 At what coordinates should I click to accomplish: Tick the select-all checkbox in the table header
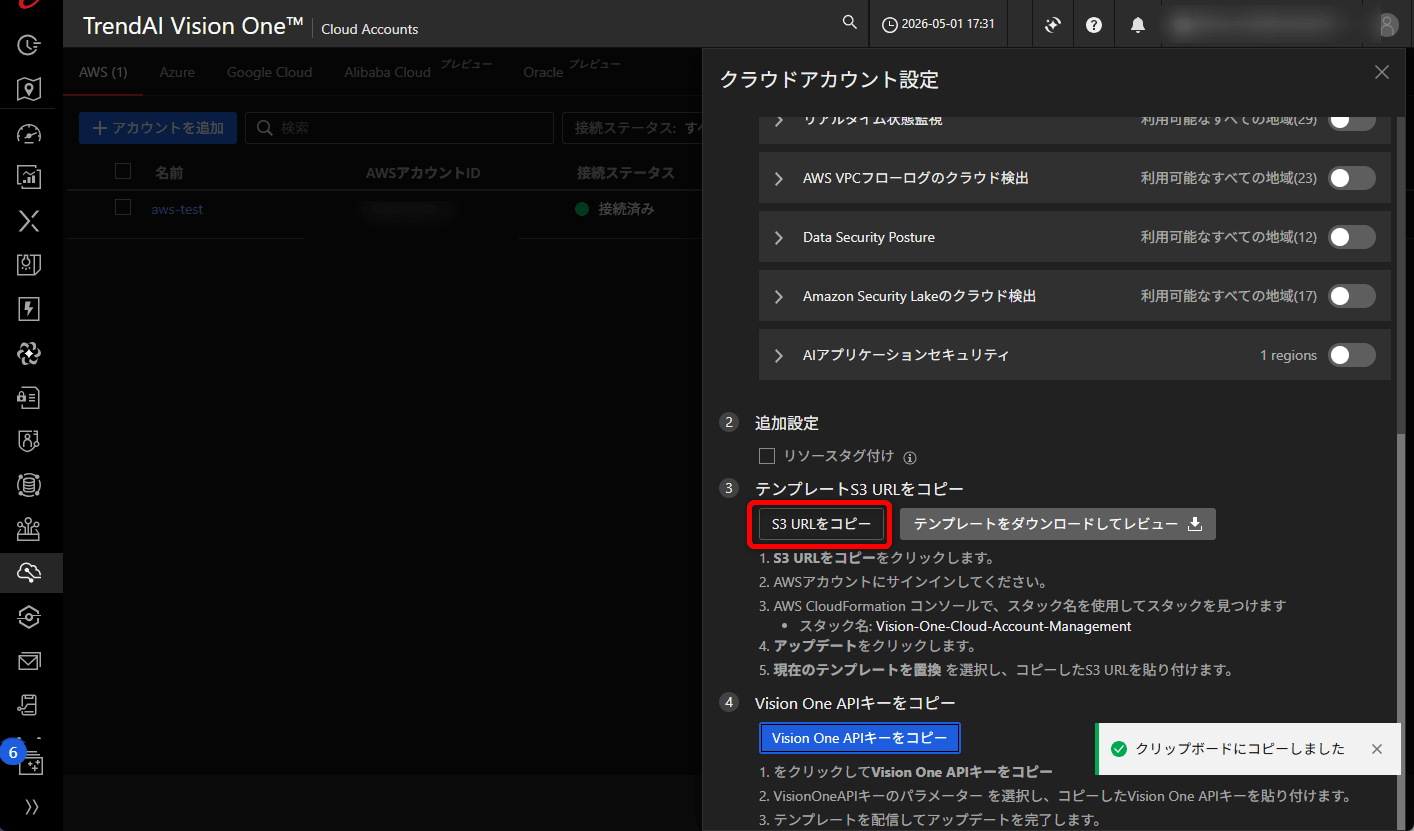click(123, 172)
